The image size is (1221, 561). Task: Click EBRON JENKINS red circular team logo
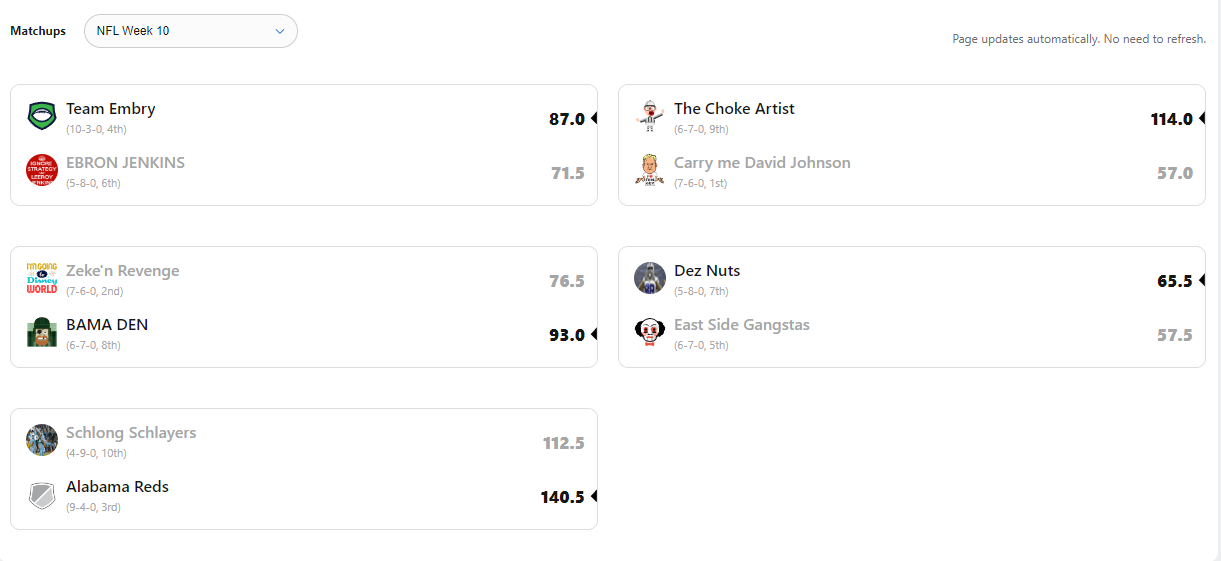point(42,170)
